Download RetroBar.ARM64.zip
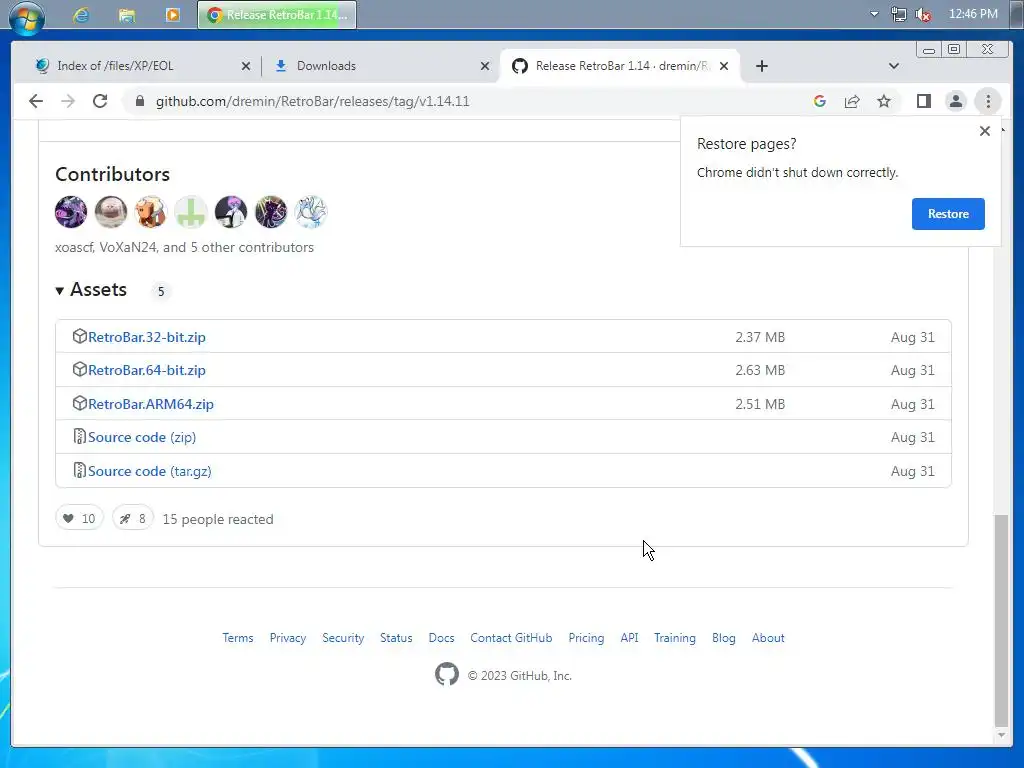 [x=151, y=404]
